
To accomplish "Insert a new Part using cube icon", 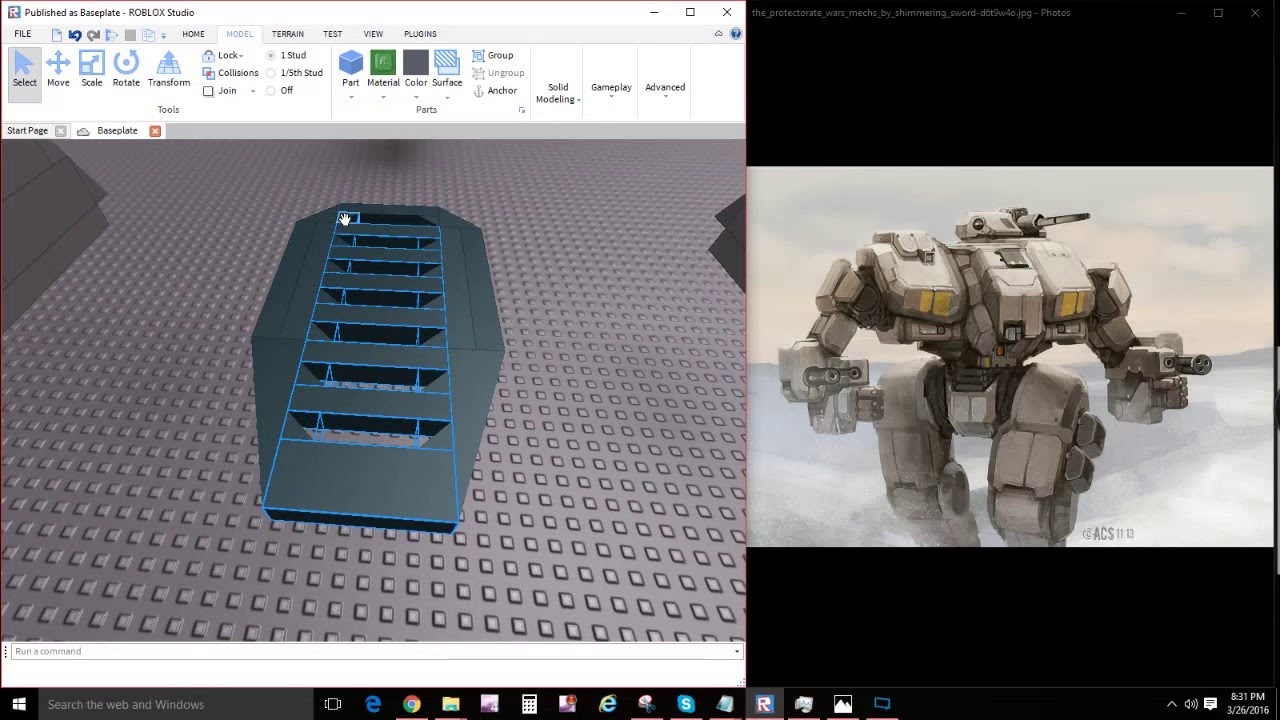I will (x=351, y=62).
